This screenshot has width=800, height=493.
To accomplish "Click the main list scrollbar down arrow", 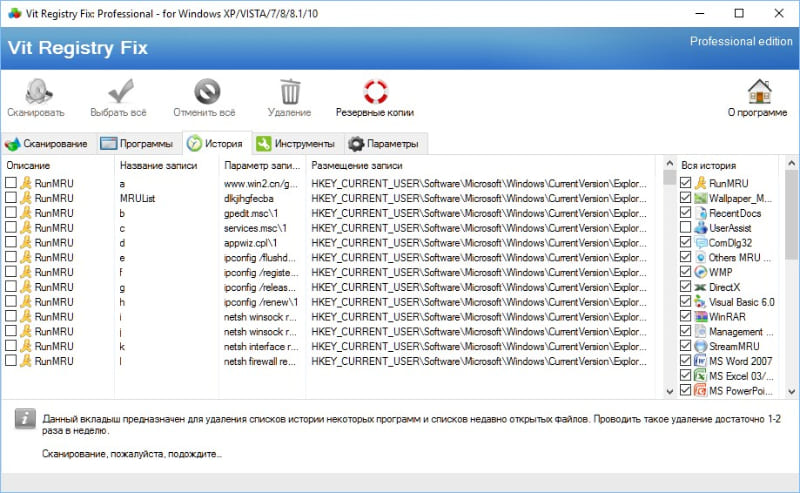I will click(x=669, y=391).
